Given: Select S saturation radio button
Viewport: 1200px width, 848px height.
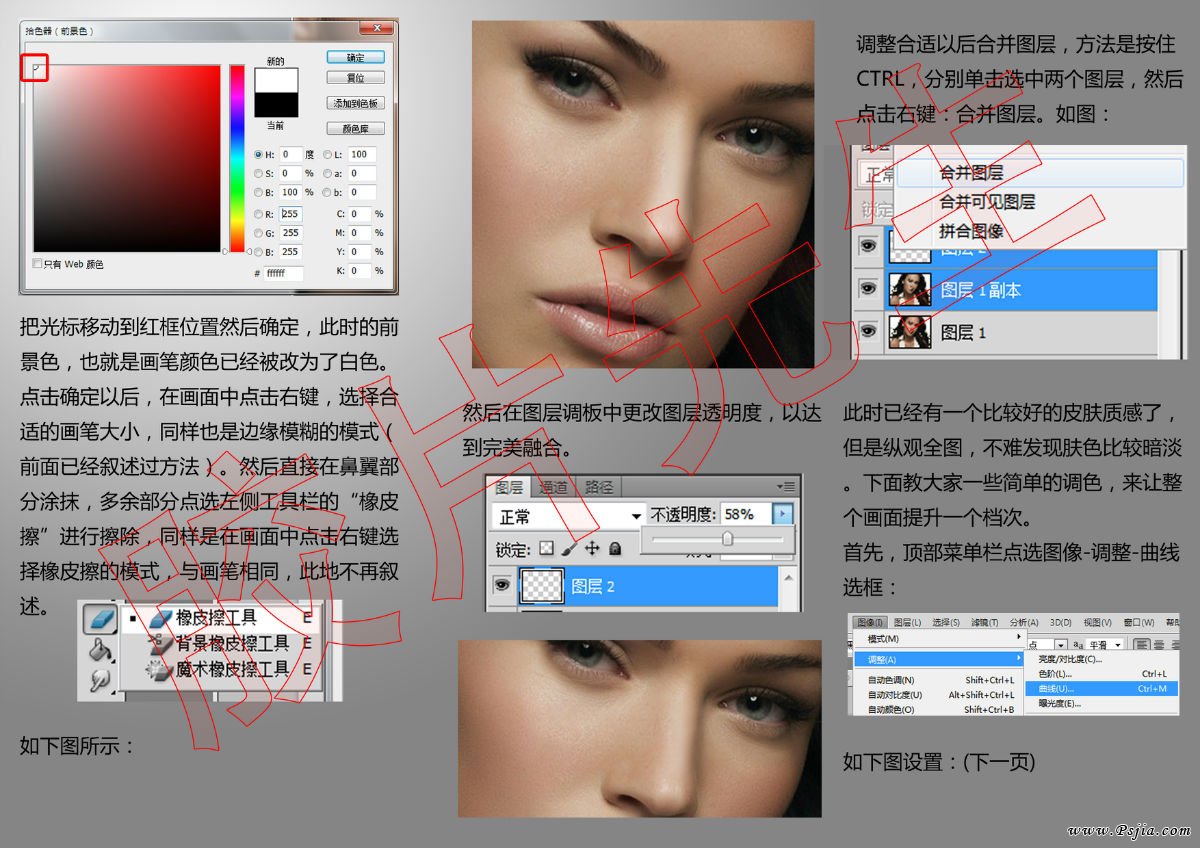Looking at the screenshot, I should [x=259, y=173].
